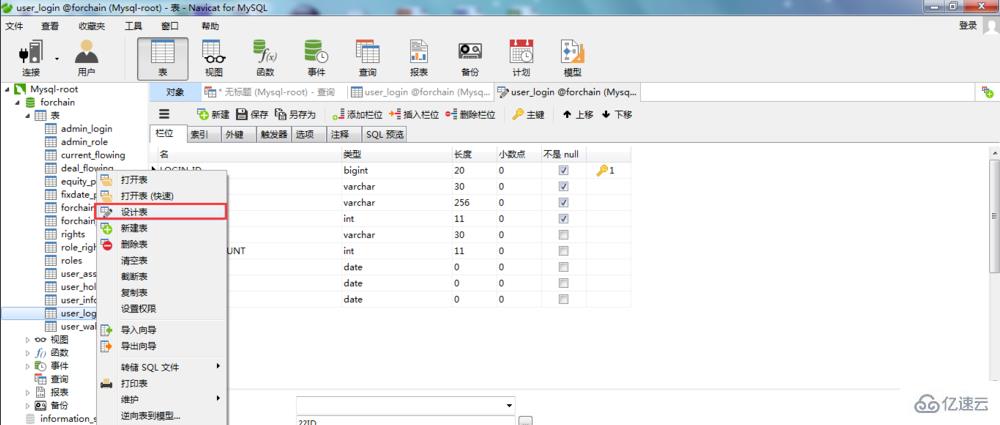Click 添加栏位 add field button
Viewport: 1000px width, 425px height.
pos(357,114)
